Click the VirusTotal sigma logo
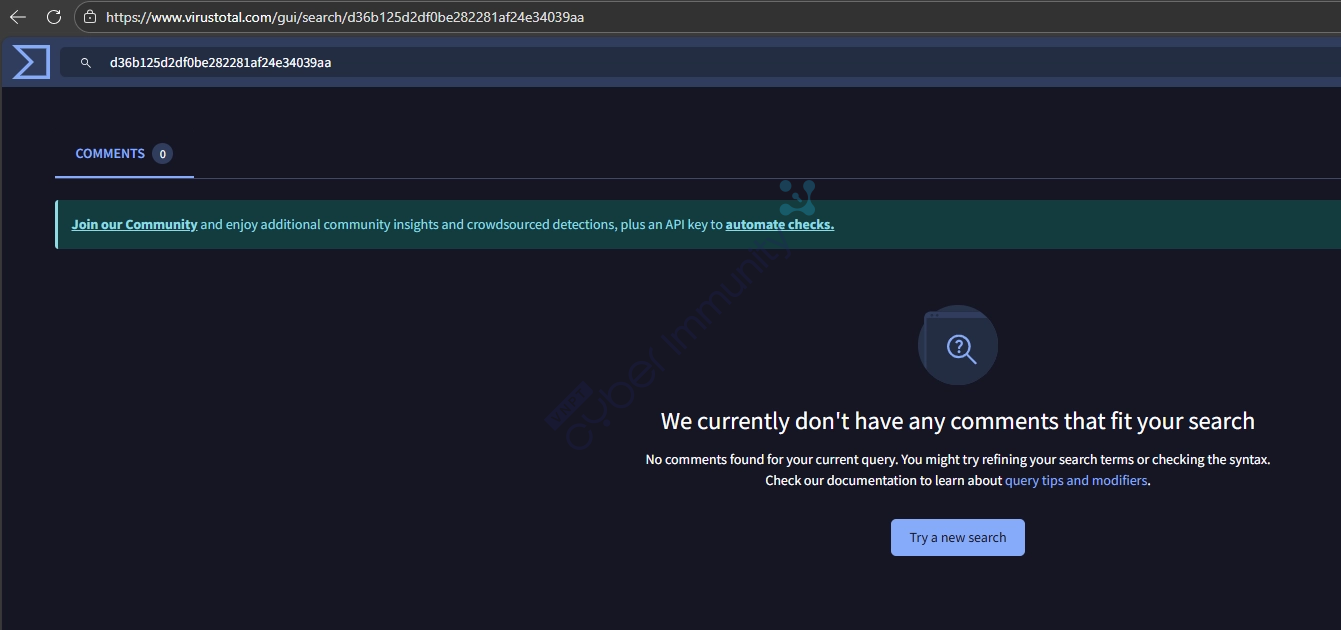 pos(31,62)
